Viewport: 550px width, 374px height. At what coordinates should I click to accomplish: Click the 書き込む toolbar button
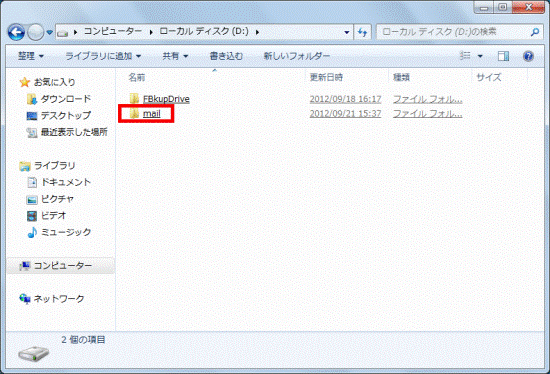pyautogui.click(x=226, y=56)
